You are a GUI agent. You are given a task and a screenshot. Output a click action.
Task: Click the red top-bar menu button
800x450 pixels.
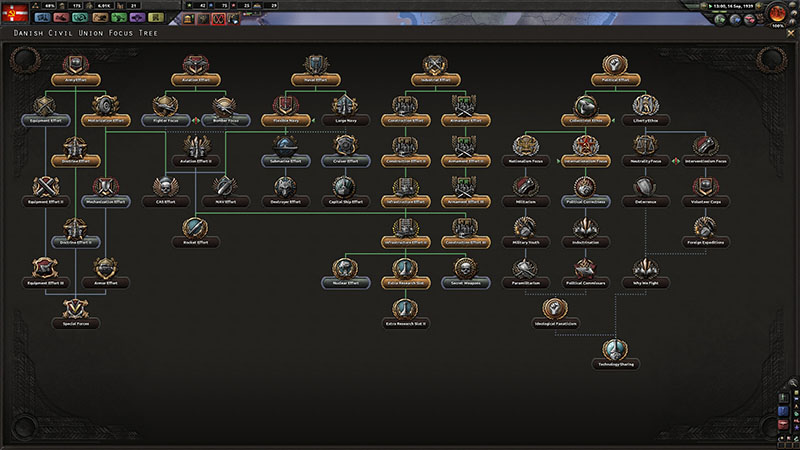[x=61, y=17]
